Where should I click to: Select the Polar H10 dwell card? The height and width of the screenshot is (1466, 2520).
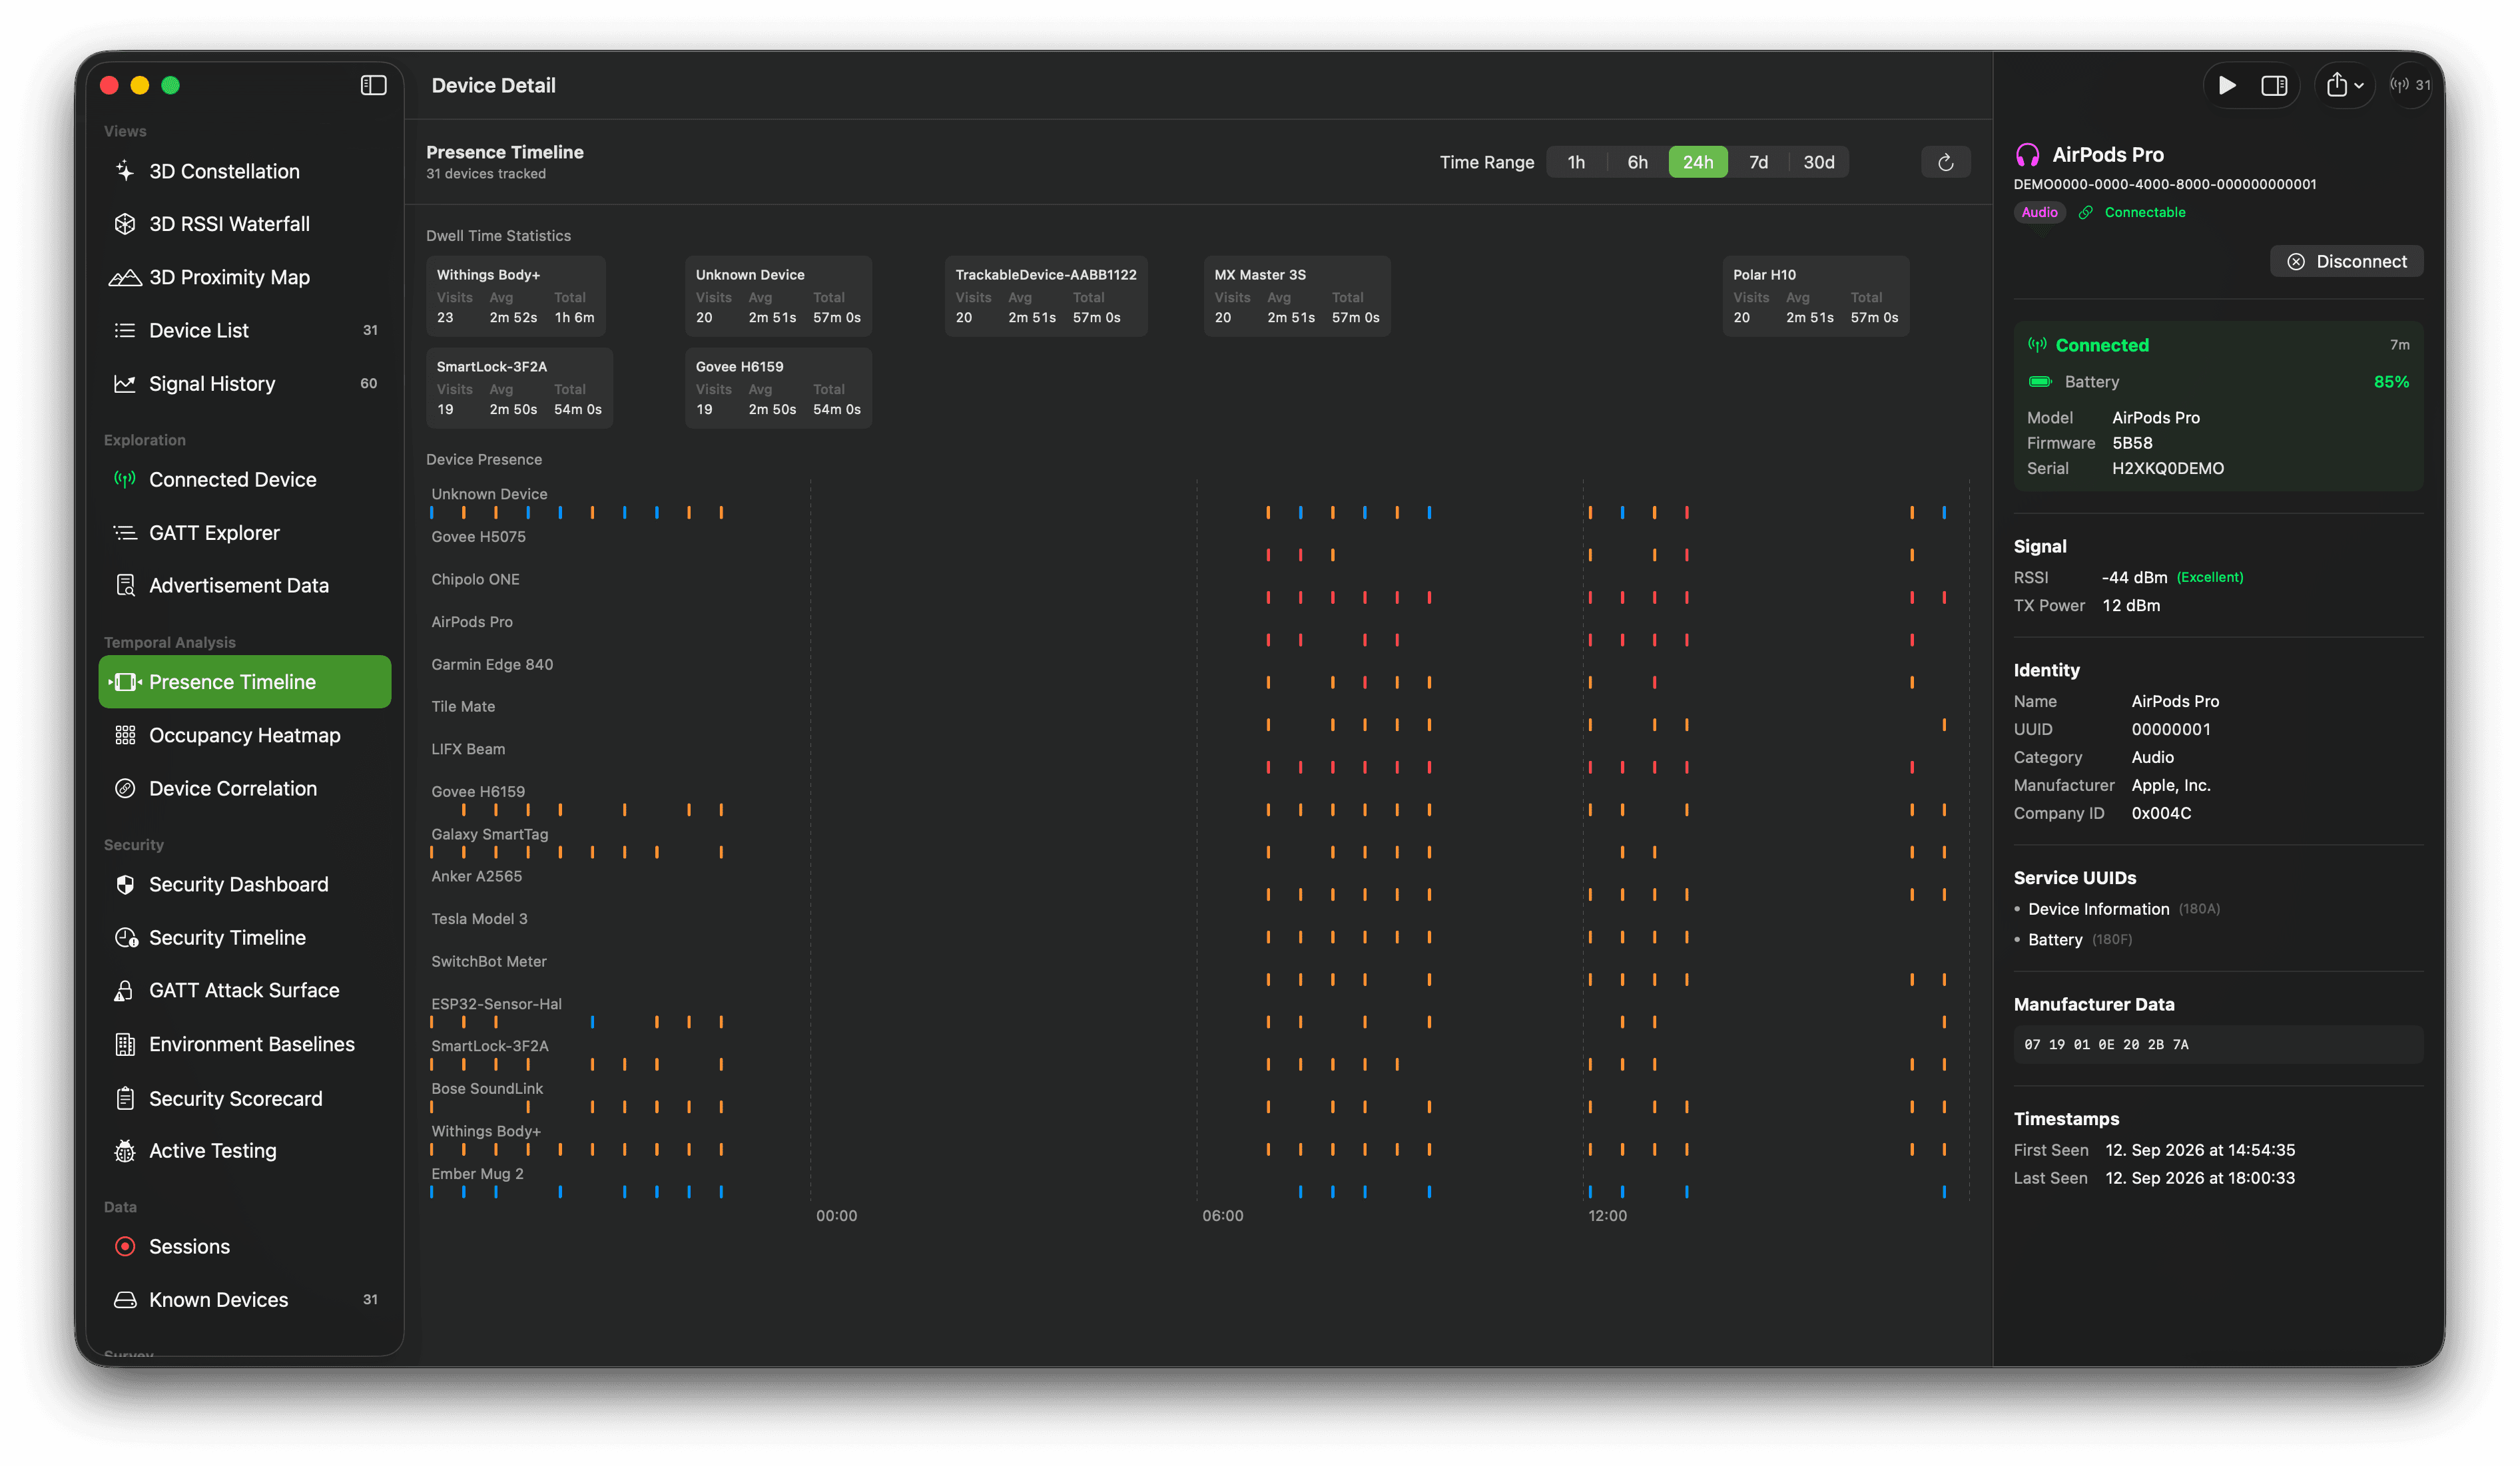point(1815,296)
